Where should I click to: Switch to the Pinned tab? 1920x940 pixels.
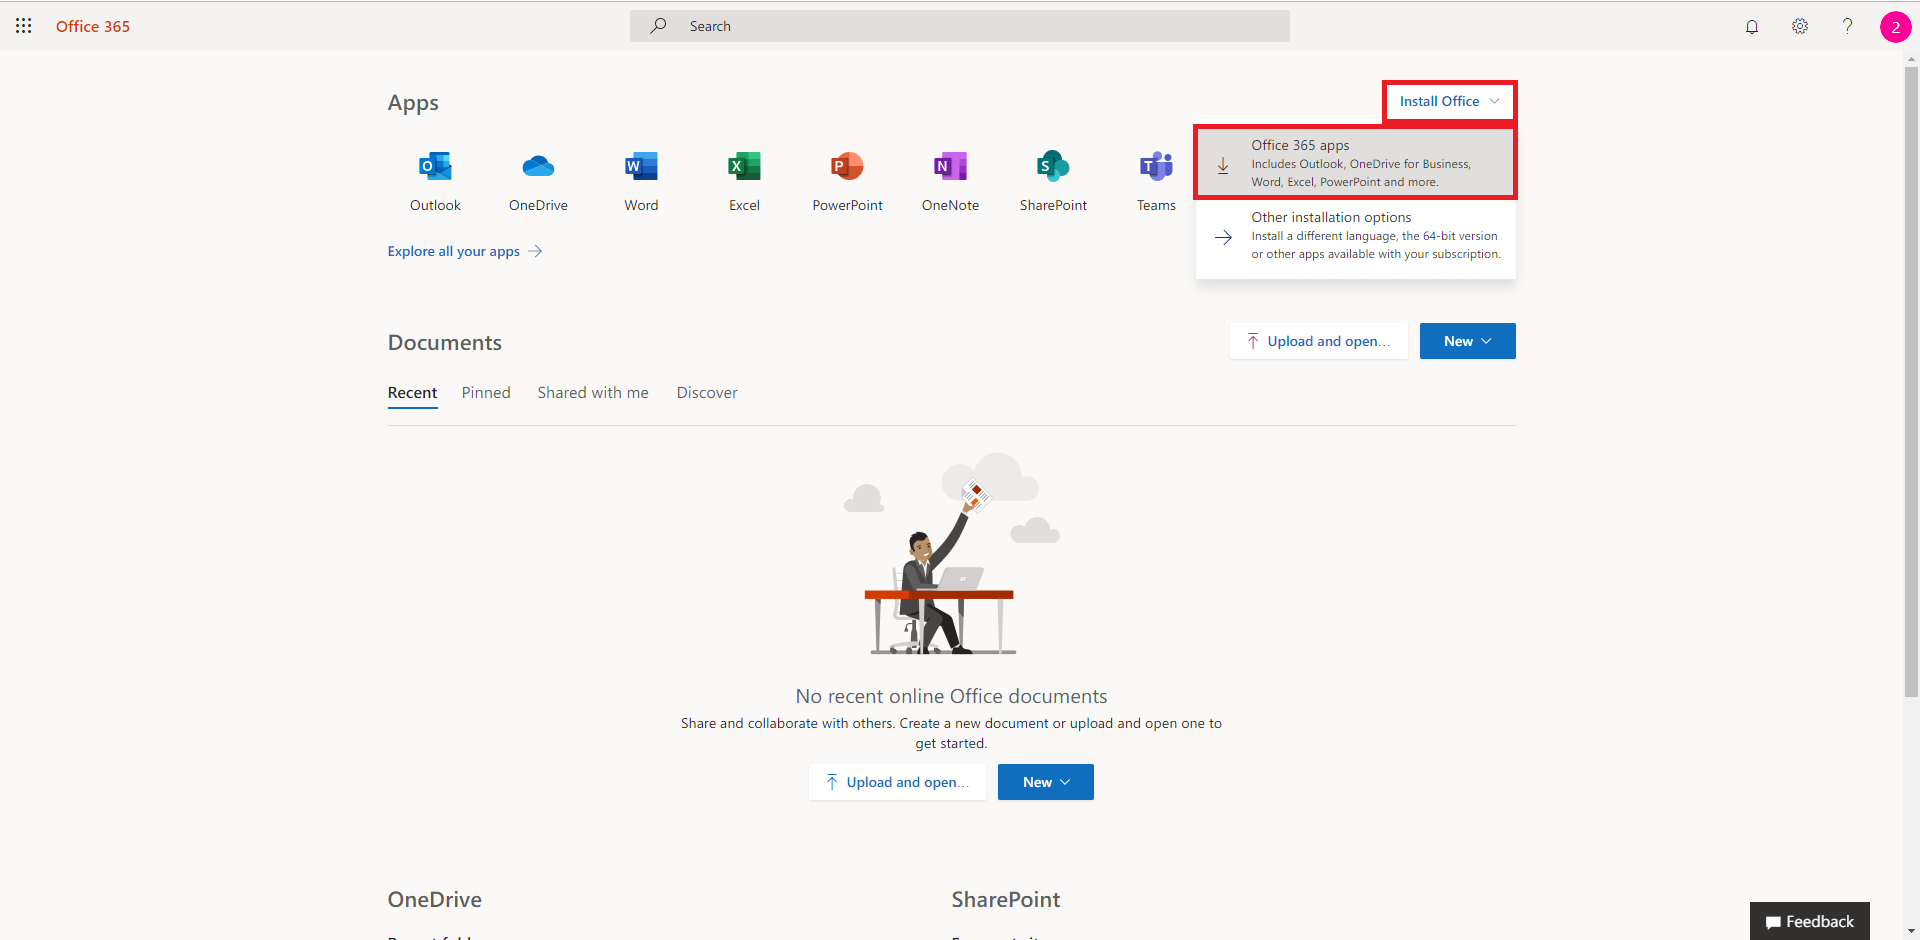click(486, 393)
